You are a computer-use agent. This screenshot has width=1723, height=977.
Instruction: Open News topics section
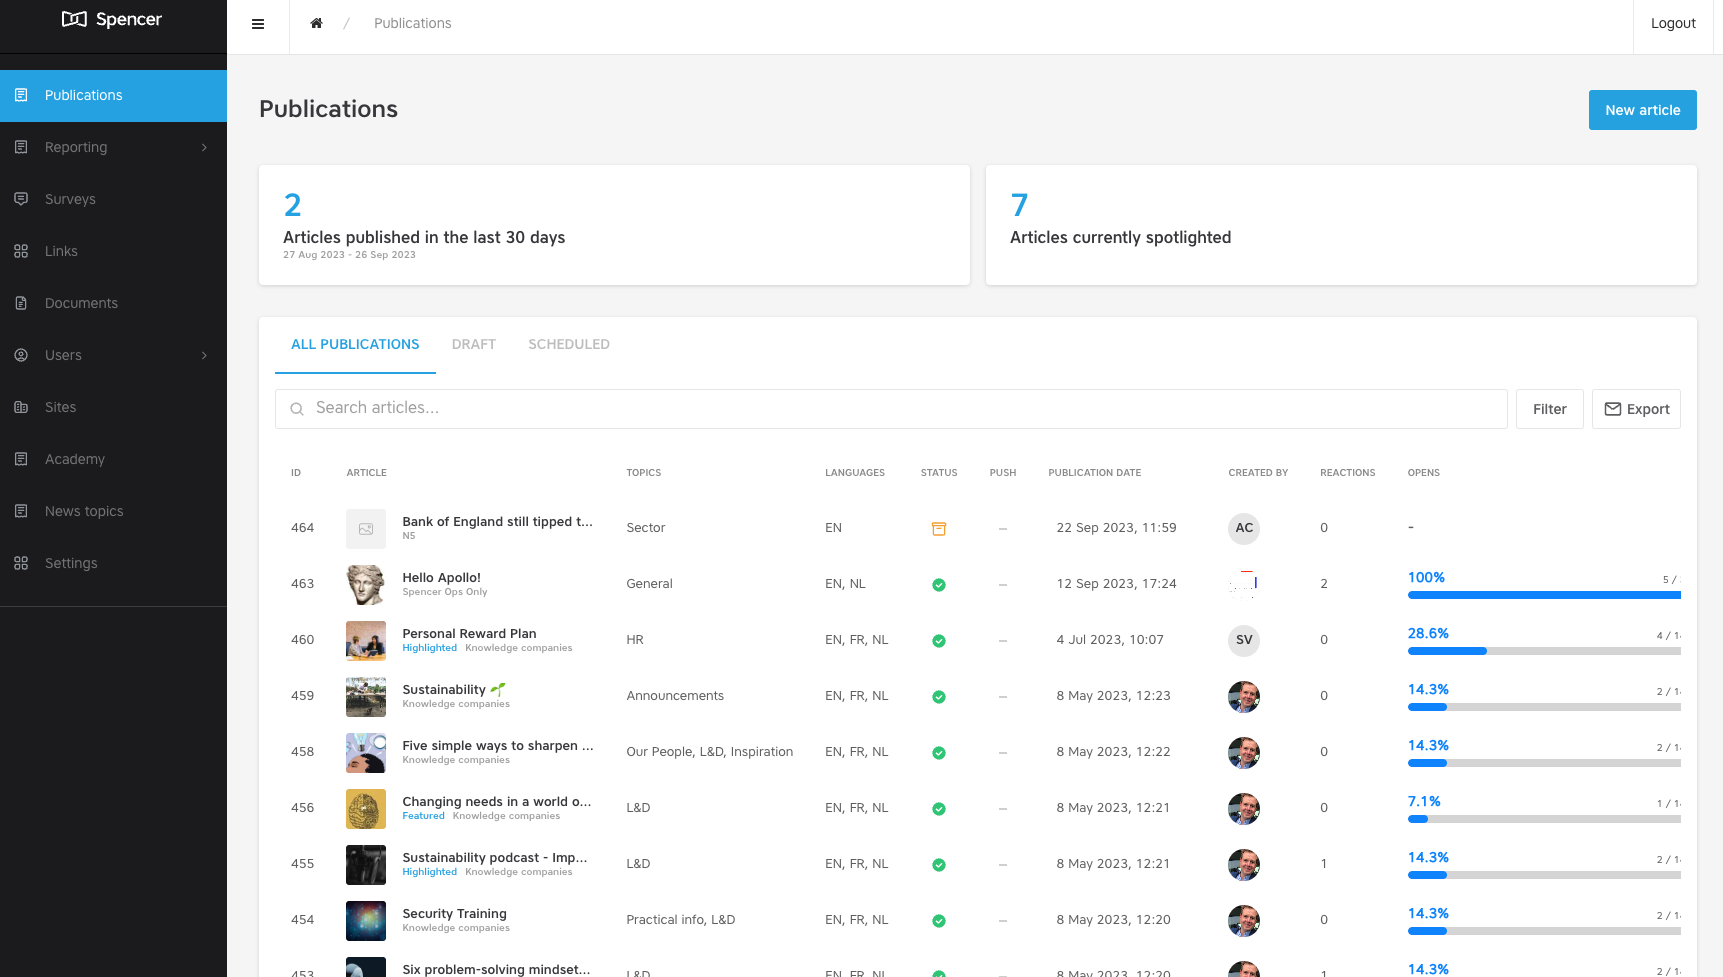pyautogui.click(x=113, y=511)
